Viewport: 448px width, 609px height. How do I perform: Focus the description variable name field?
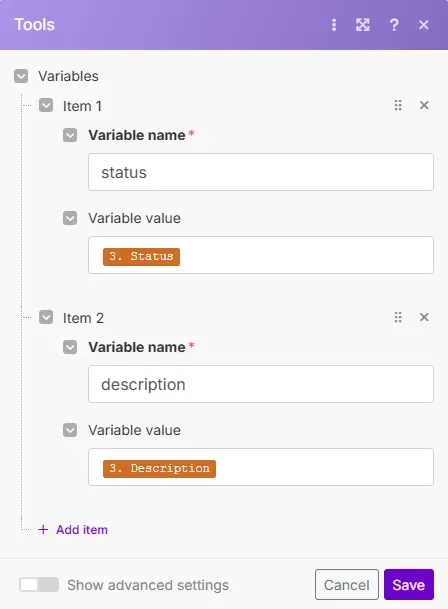261,384
